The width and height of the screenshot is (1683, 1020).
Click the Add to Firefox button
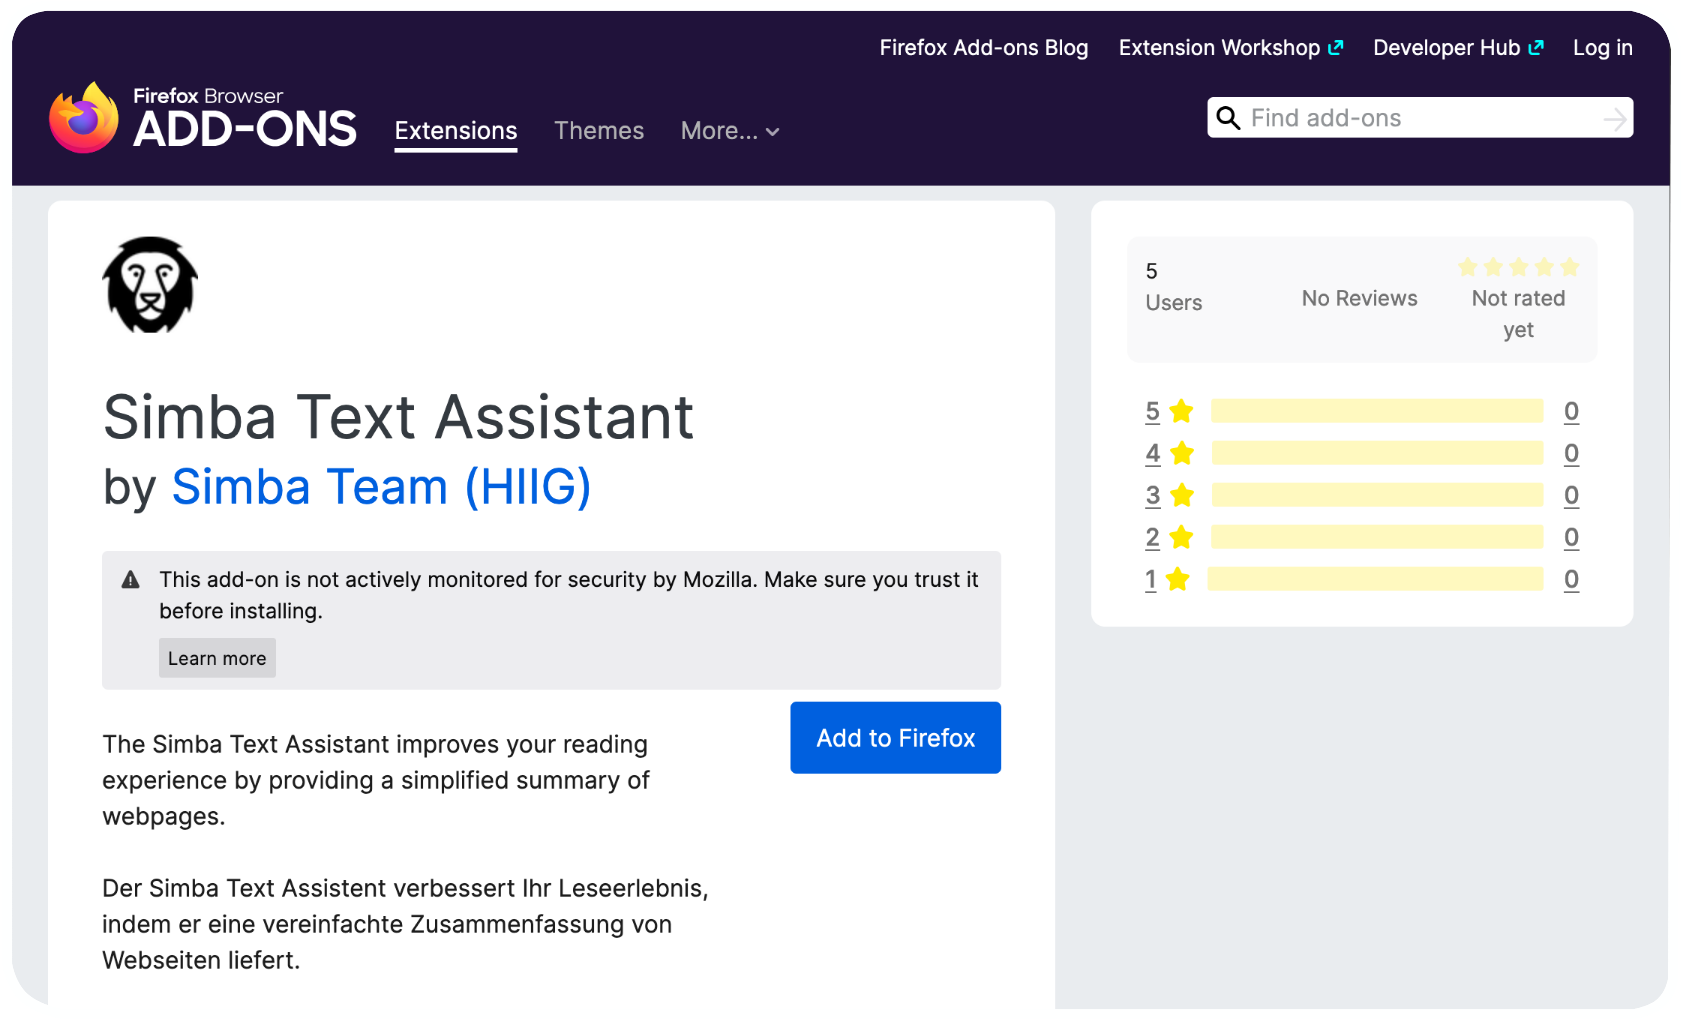click(895, 738)
